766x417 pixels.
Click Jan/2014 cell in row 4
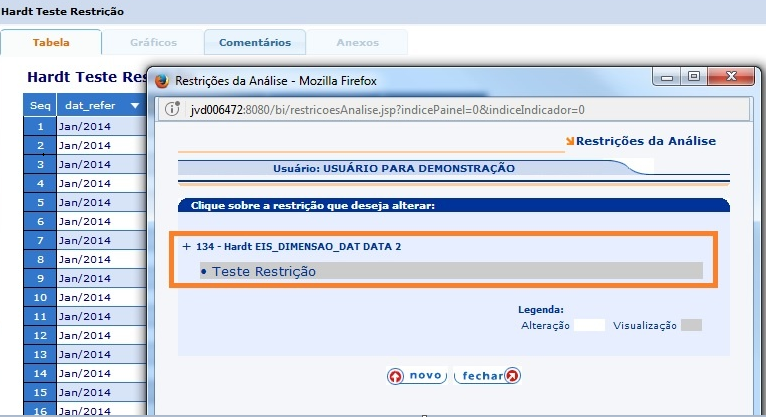click(x=102, y=184)
